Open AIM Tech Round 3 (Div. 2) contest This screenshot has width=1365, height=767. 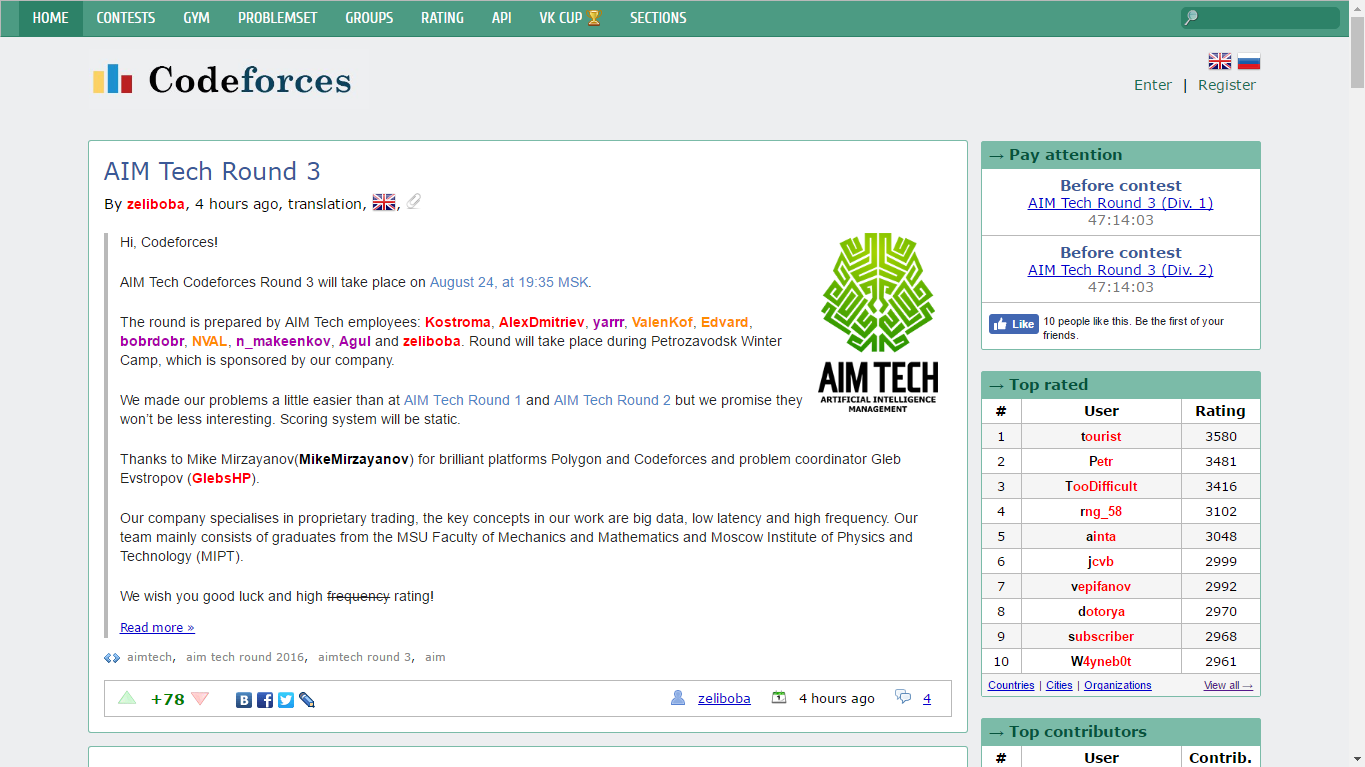coord(1121,270)
